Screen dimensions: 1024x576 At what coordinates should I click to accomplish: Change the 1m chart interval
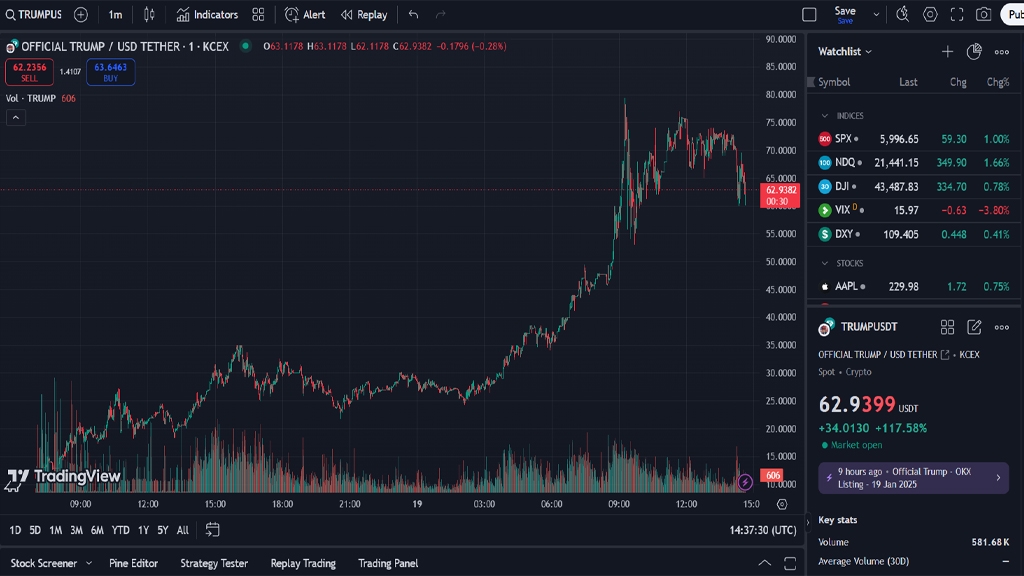click(116, 14)
